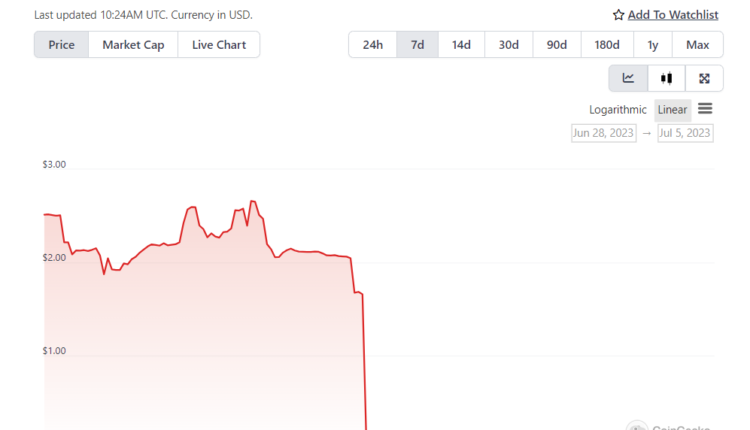Open the Price tab
750x430 pixels.
pyautogui.click(x=61, y=45)
